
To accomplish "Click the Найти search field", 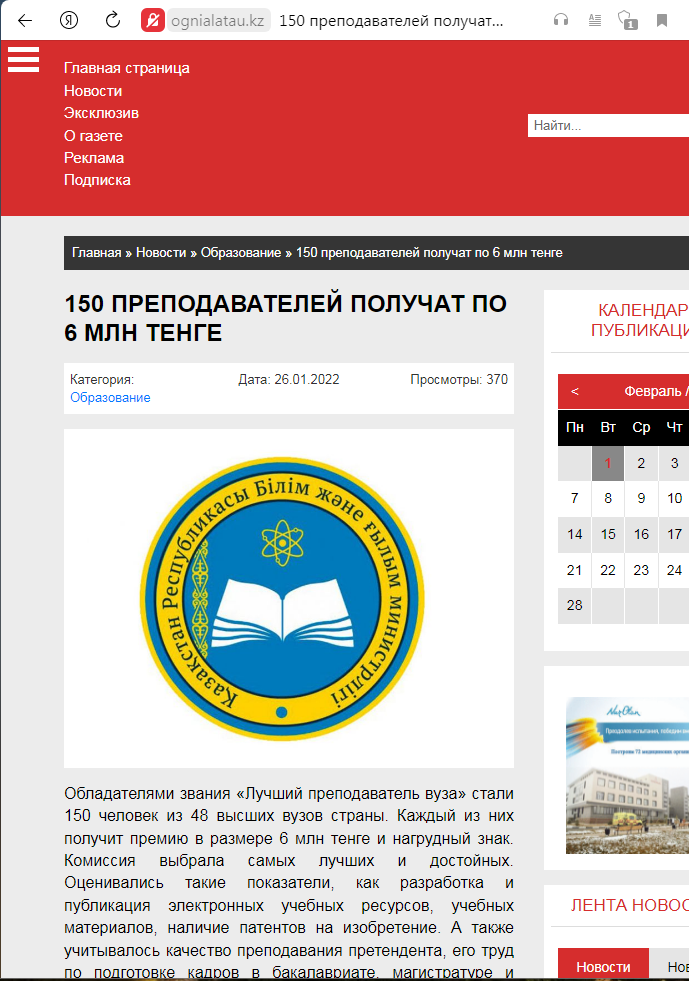I will (x=607, y=126).
